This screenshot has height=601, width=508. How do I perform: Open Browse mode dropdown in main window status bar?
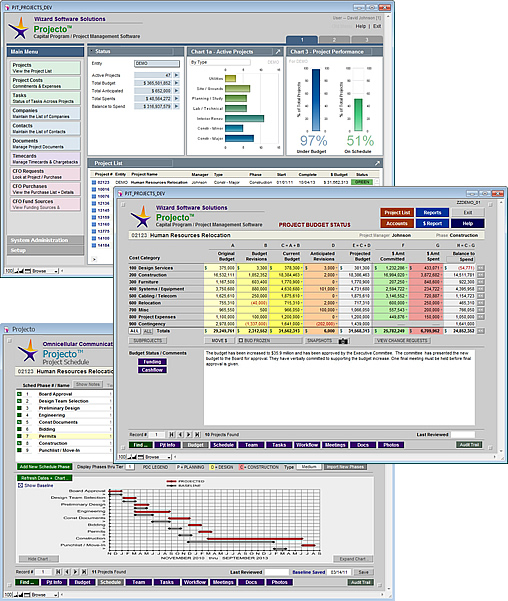(45, 271)
